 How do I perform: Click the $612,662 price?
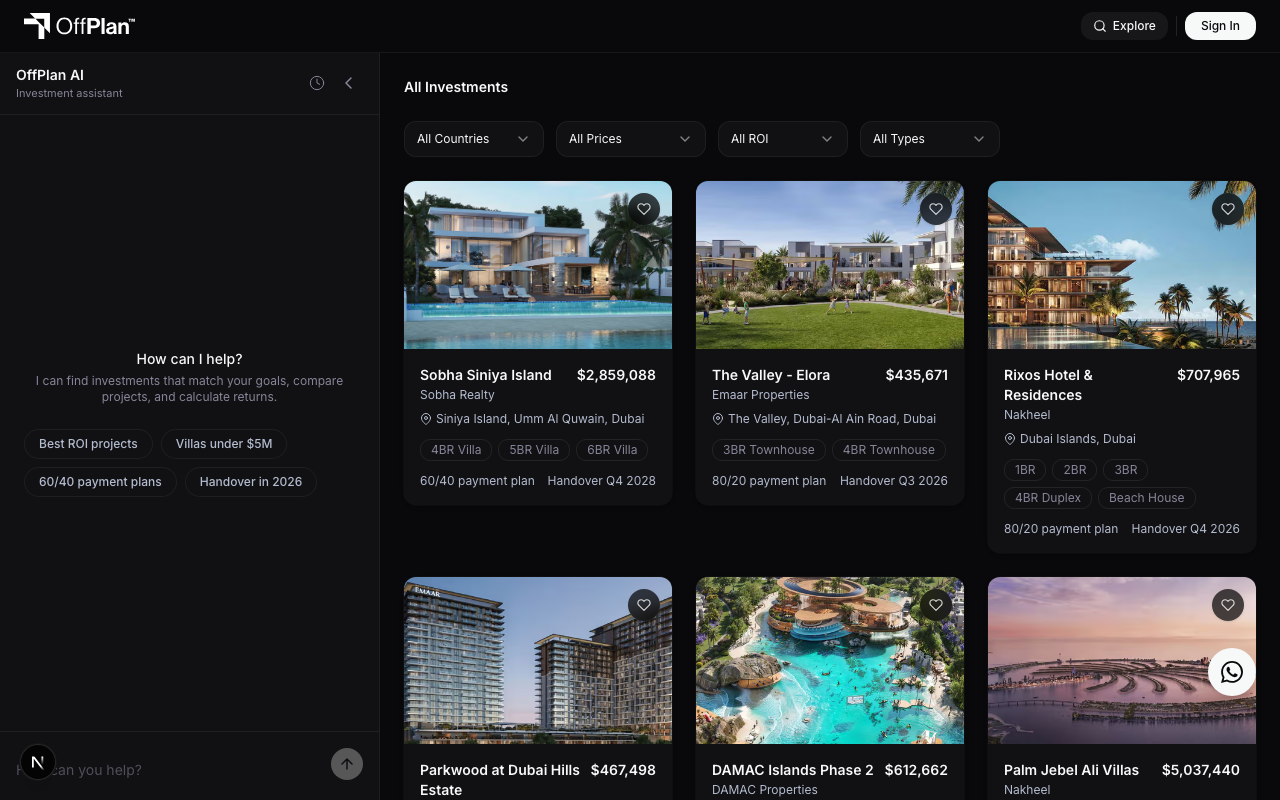pos(916,770)
